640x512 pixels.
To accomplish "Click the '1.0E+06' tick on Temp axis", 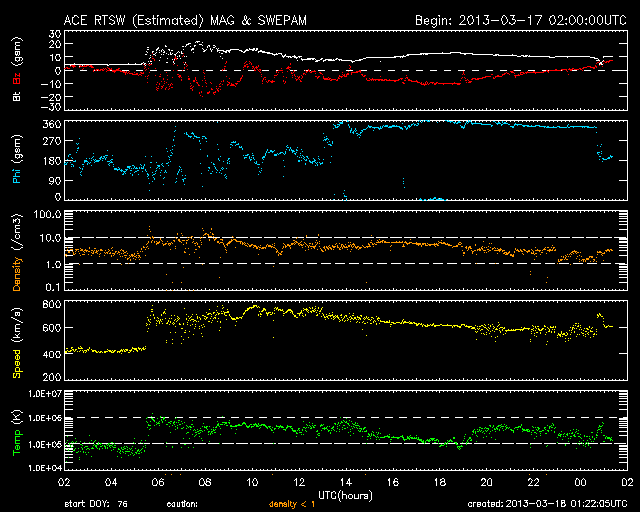I will 45,418.
